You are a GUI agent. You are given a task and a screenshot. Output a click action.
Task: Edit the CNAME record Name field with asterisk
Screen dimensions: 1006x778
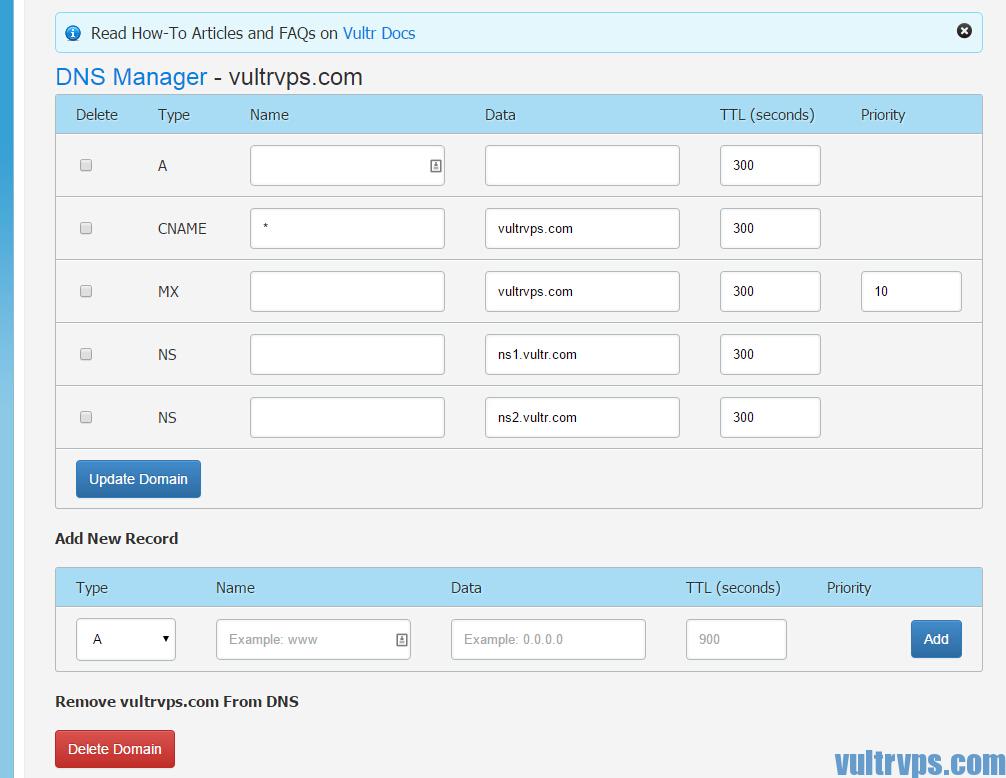click(x=347, y=228)
